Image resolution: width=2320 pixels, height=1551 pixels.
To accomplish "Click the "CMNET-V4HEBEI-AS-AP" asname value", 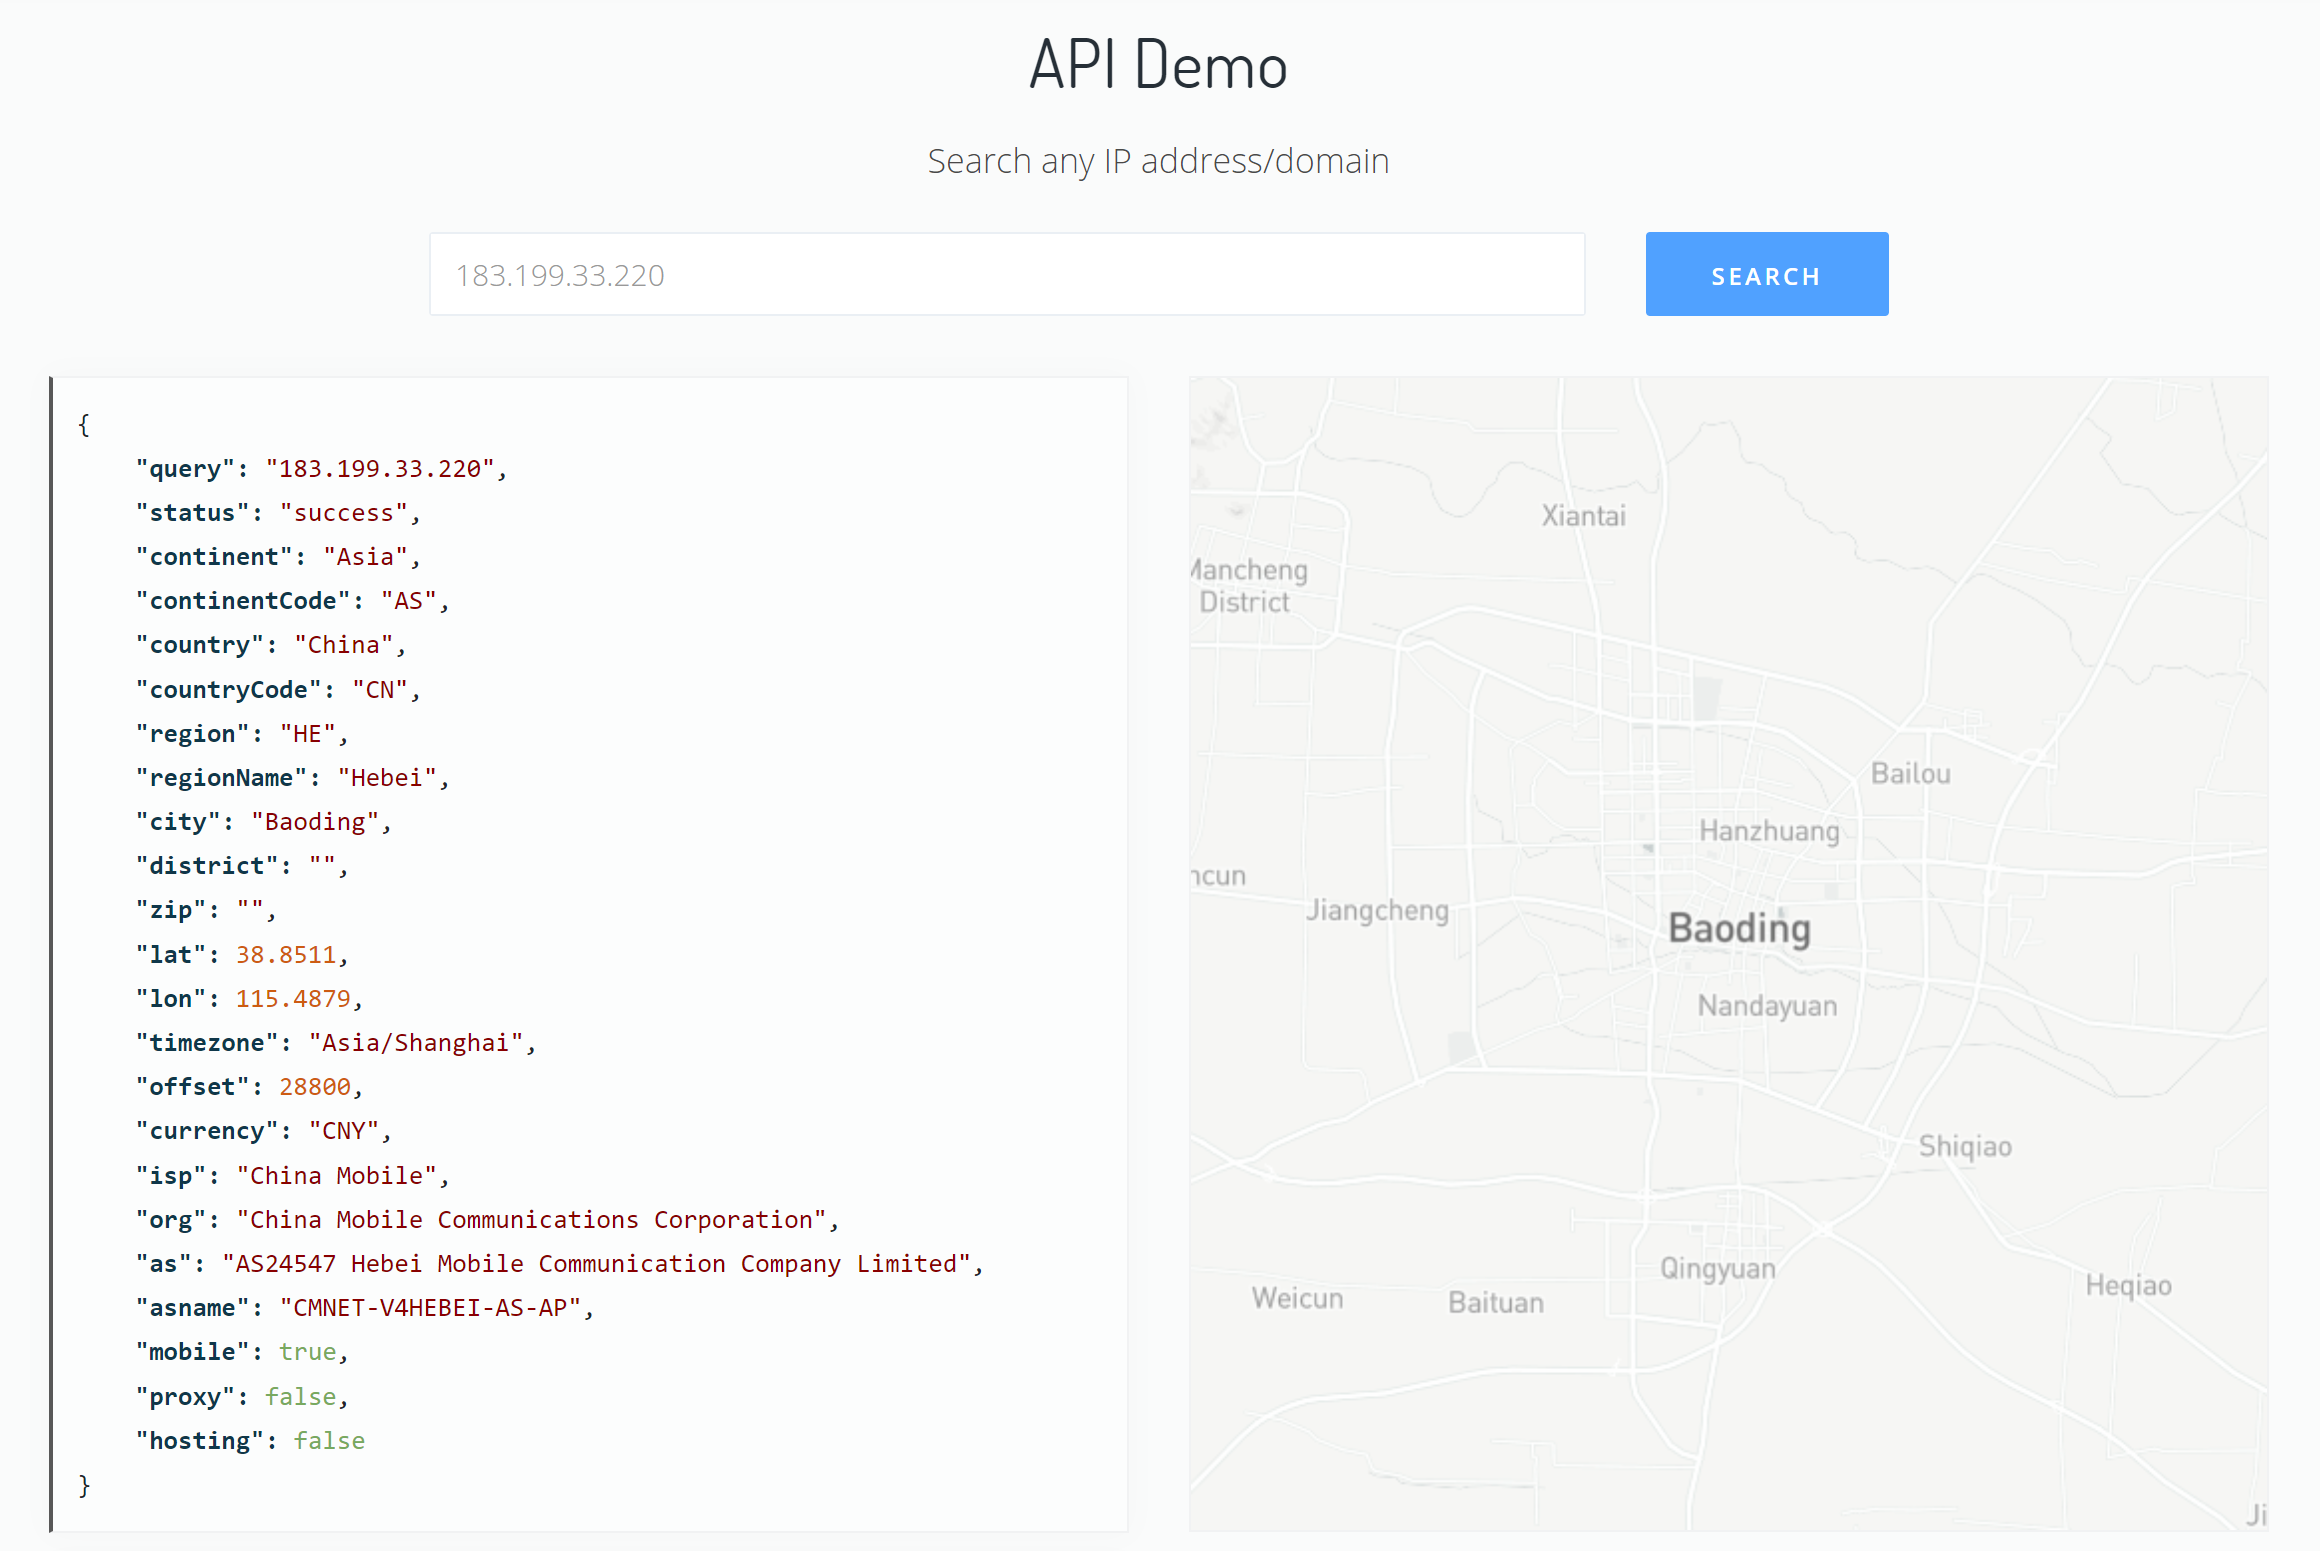I will pos(430,1308).
